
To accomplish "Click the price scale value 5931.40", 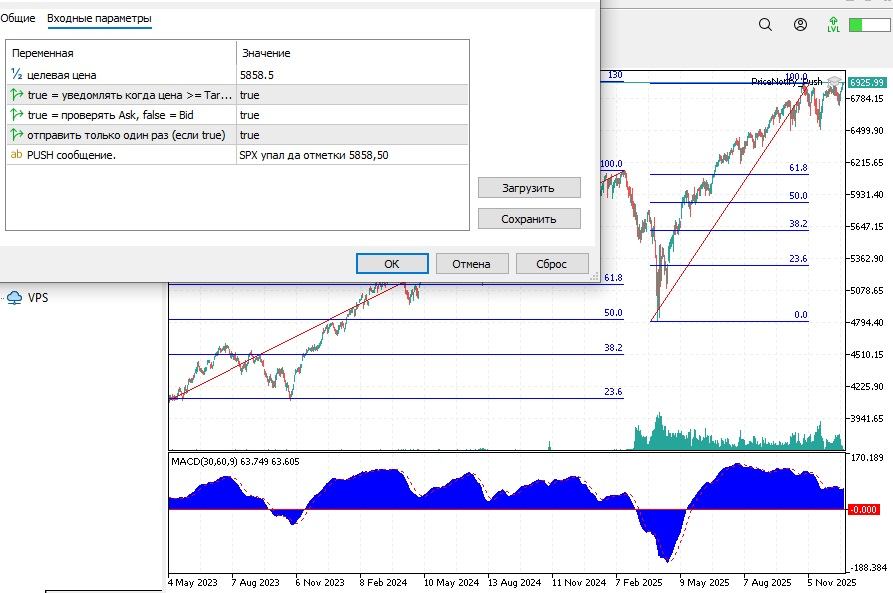I will (x=867, y=194).
